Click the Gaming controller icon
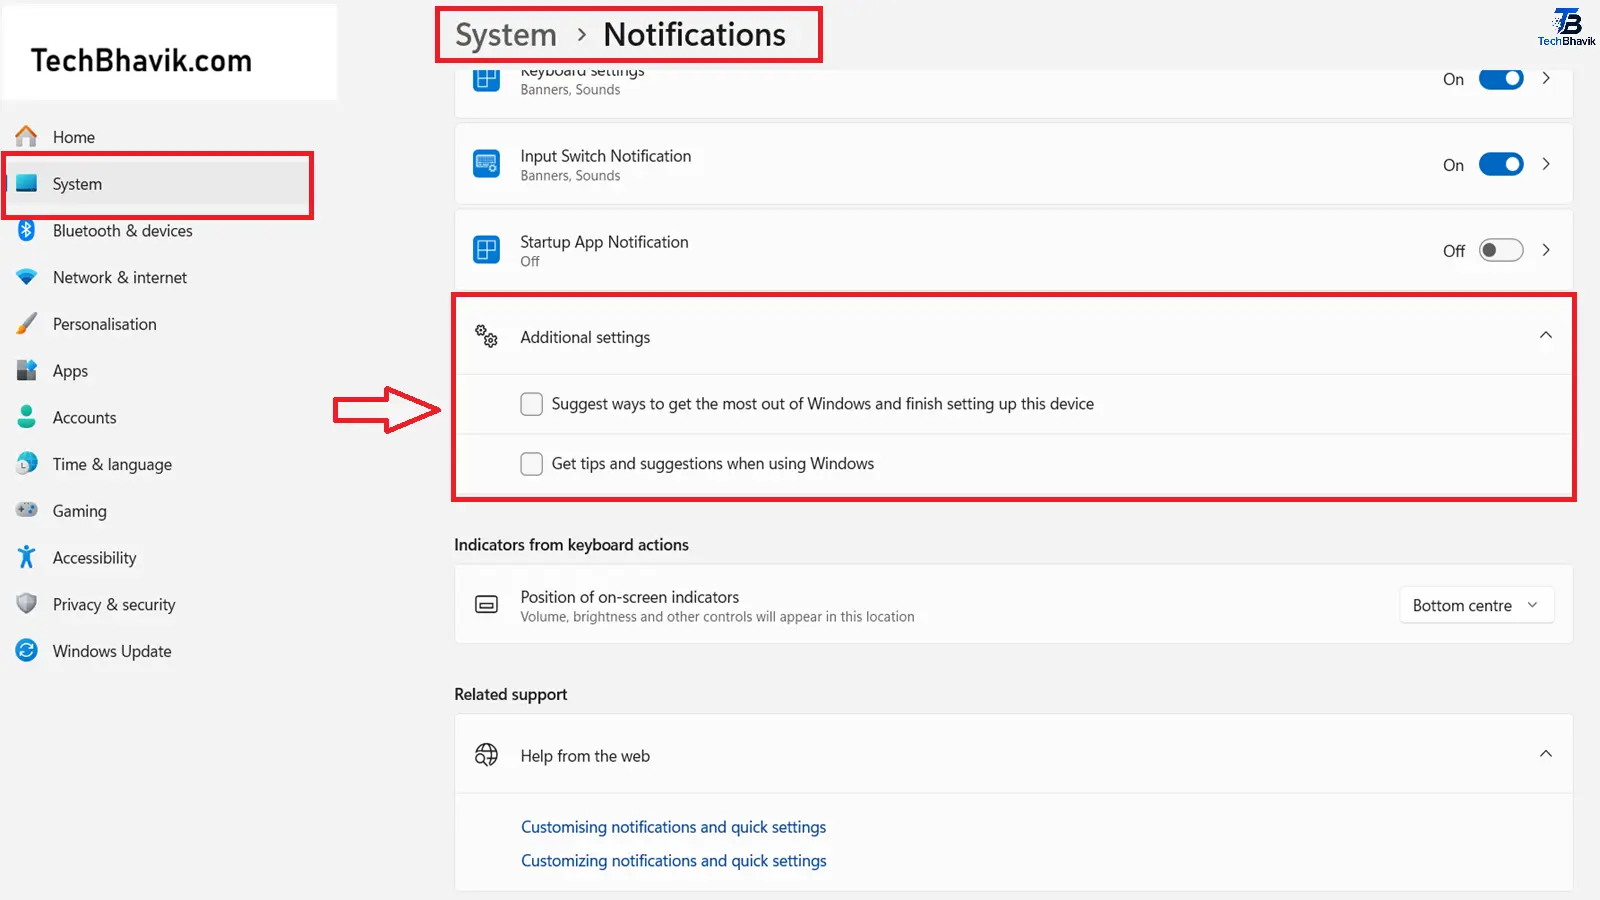1600x900 pixels. [x=27, y=510]
